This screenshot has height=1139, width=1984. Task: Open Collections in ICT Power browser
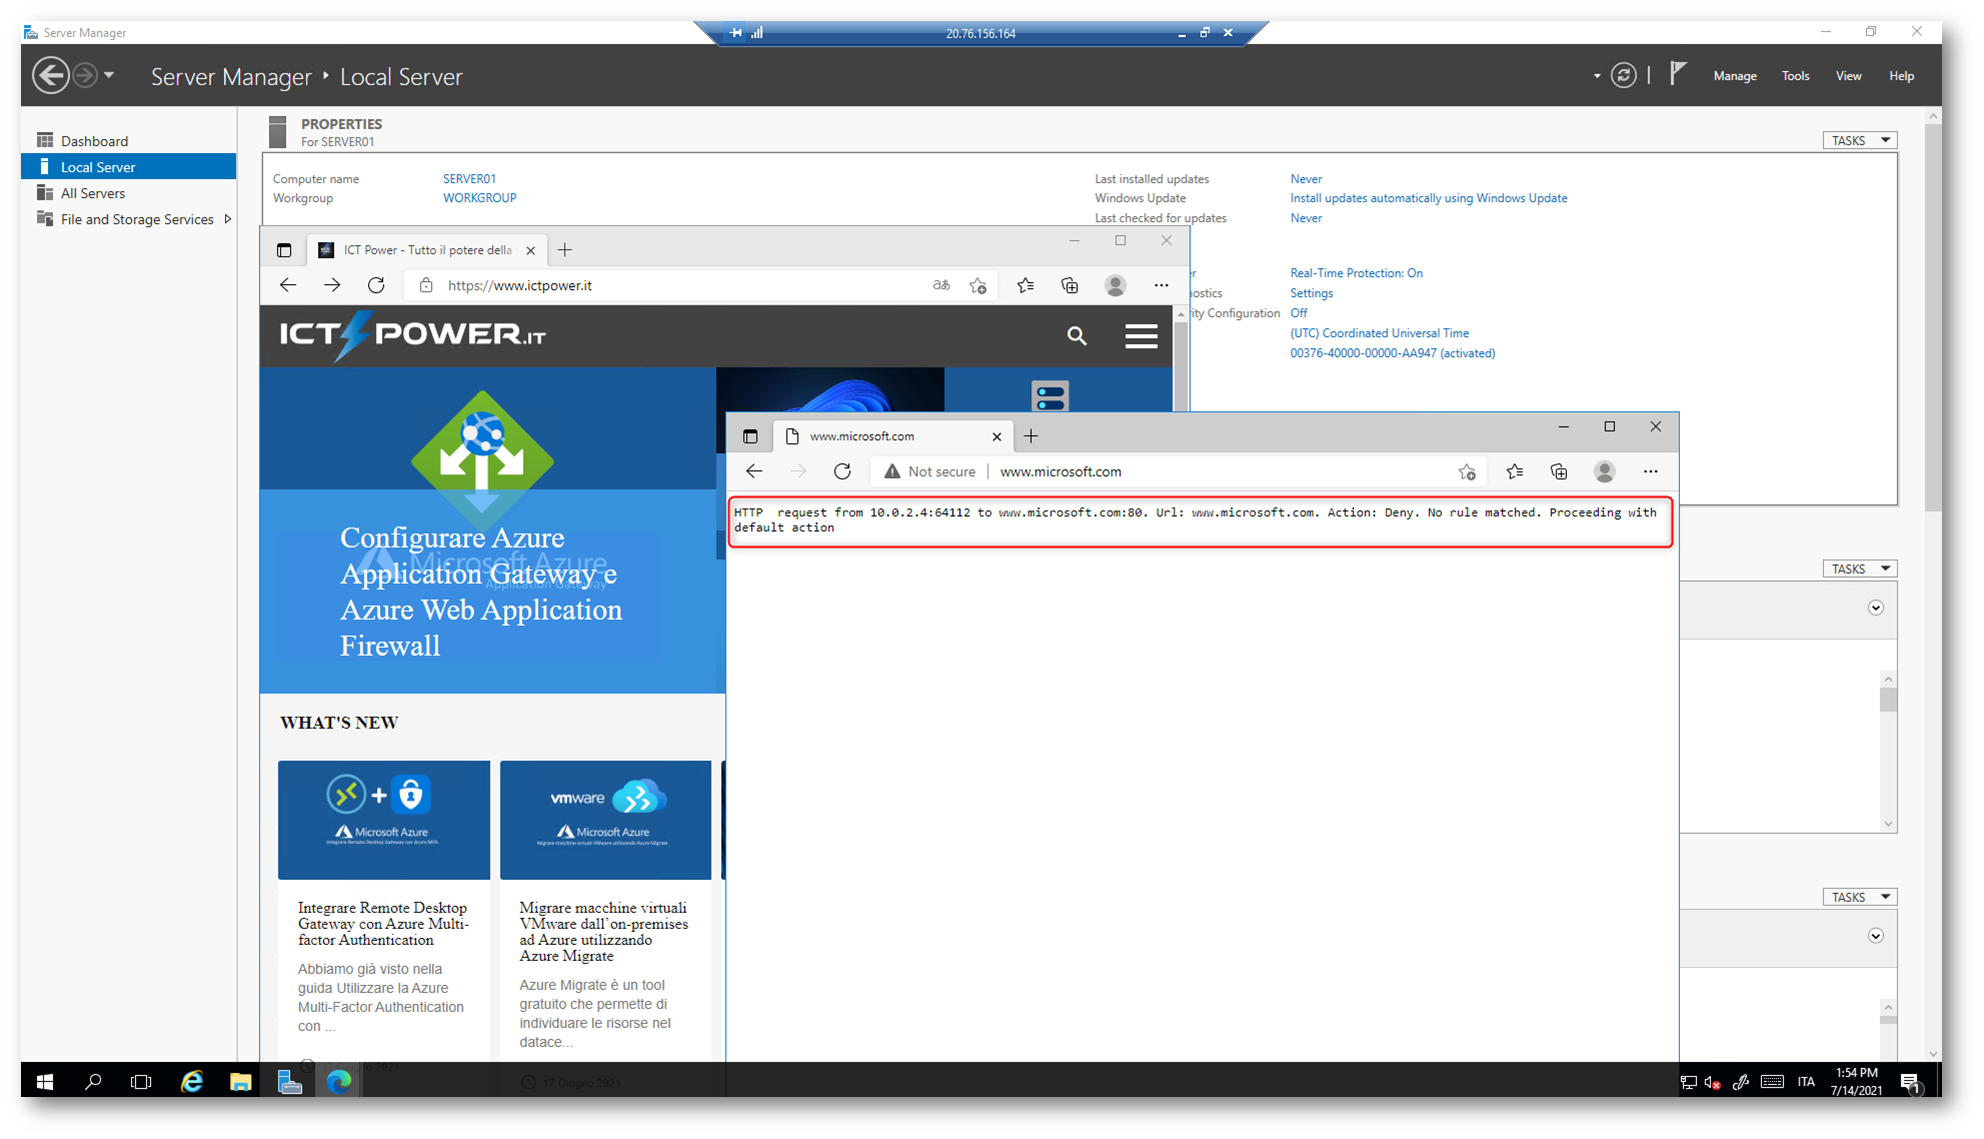click(1070, 286)
